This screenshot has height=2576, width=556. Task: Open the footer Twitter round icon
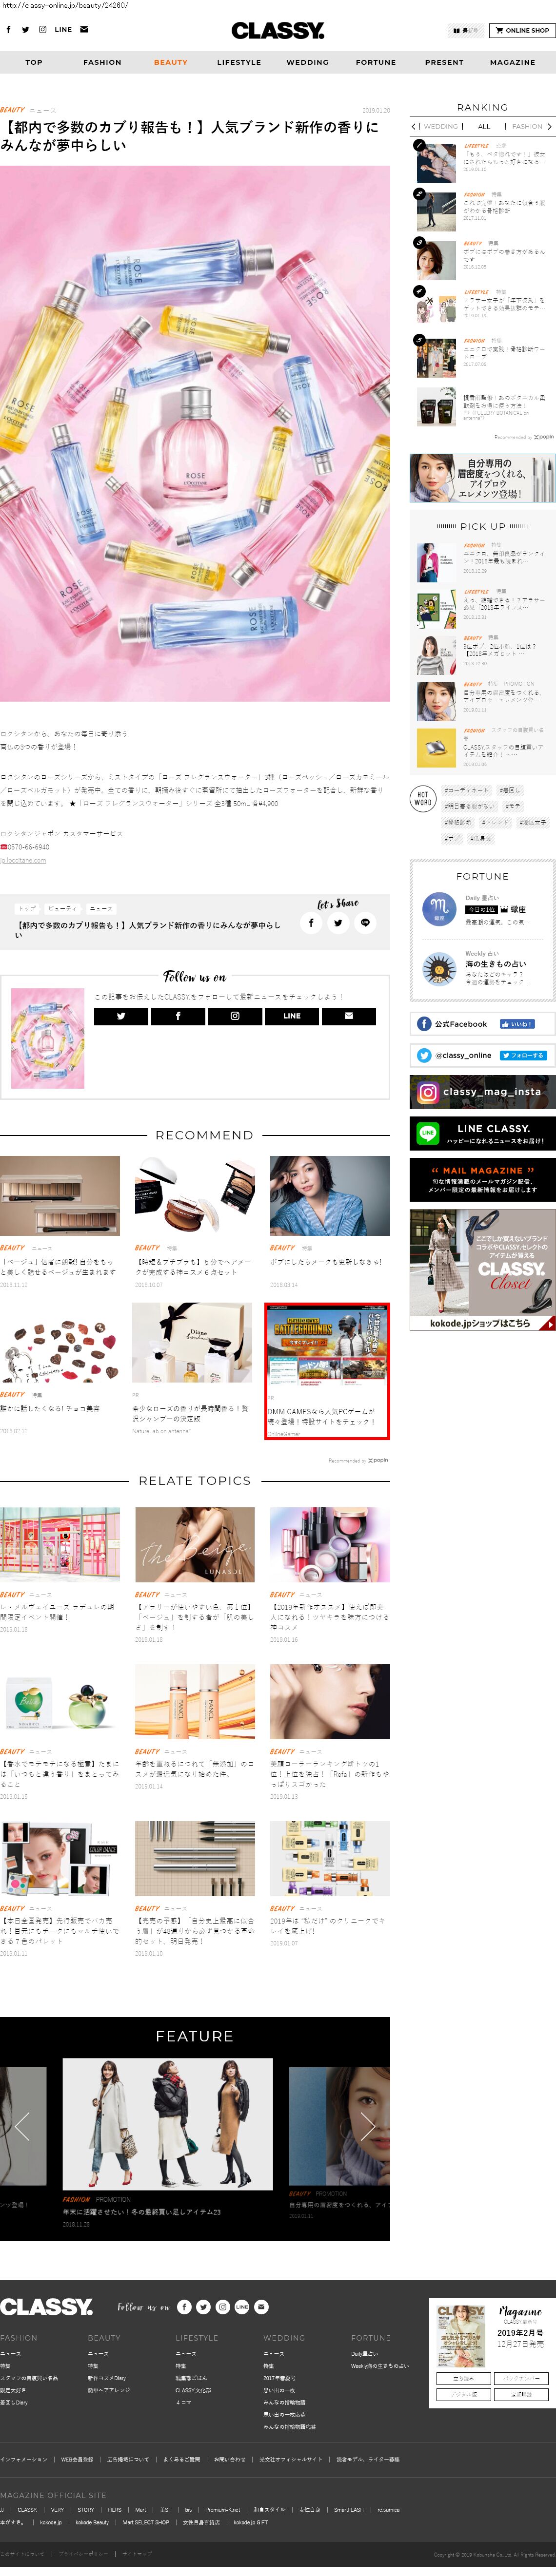[203, 2307]
